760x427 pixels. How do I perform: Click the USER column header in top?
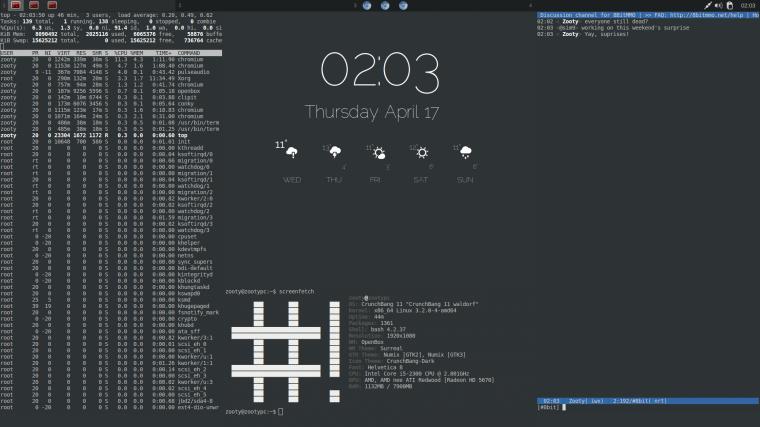pyautogui.click(x=7, y=53)
